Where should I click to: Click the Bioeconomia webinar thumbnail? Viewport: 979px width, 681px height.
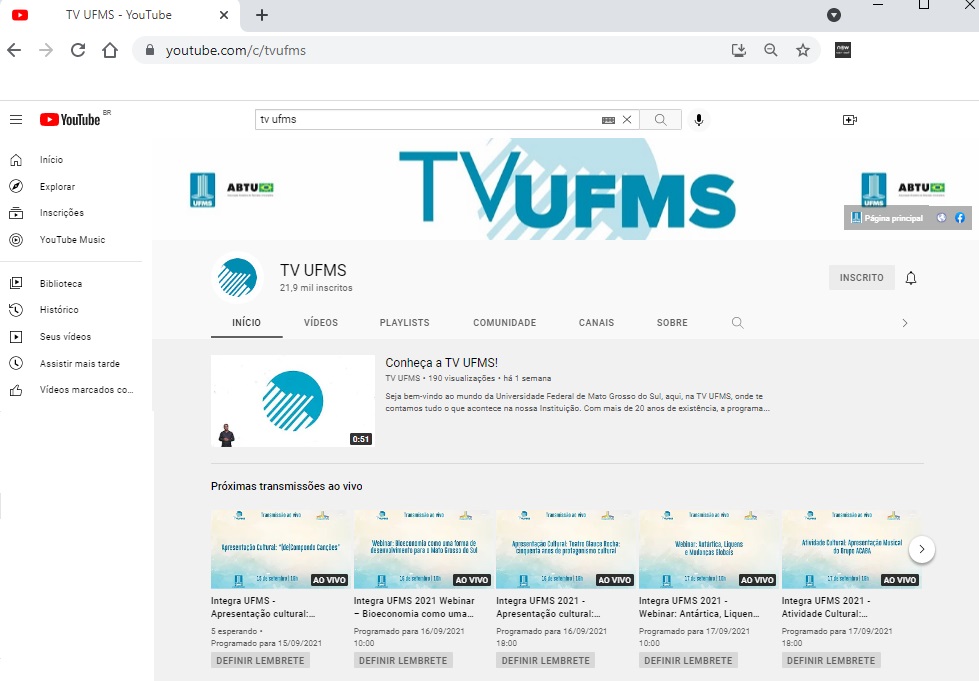coord(423,549)
